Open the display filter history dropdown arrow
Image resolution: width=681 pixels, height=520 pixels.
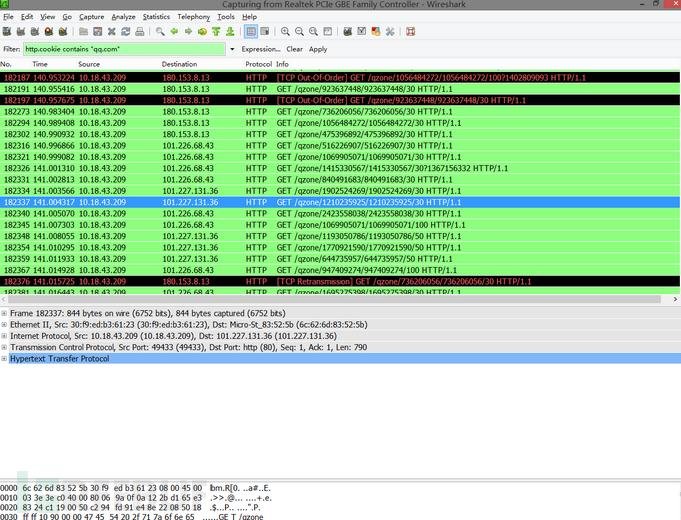[x=232, y=49]
